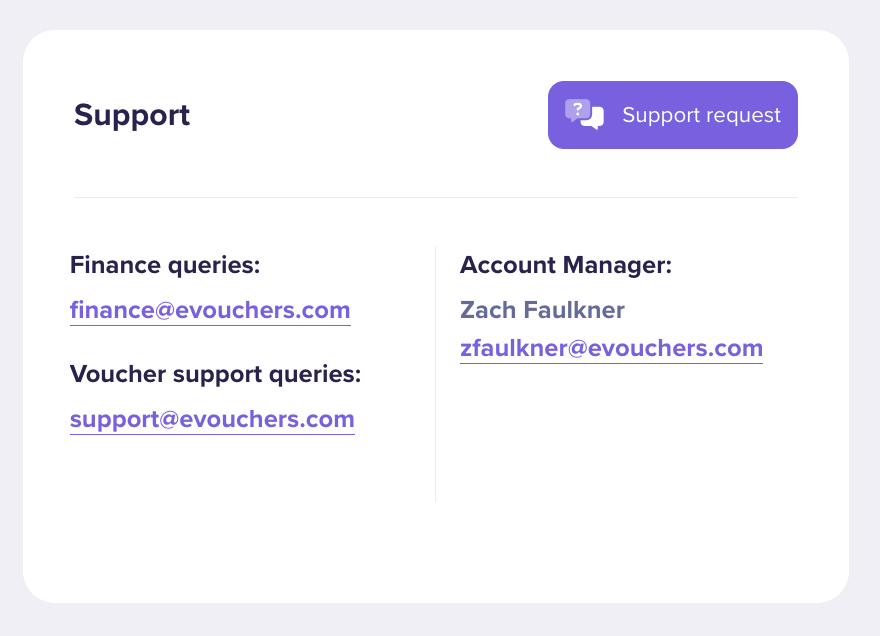Select the 'Finance queries:' label
880x636 pixels.
165,265
